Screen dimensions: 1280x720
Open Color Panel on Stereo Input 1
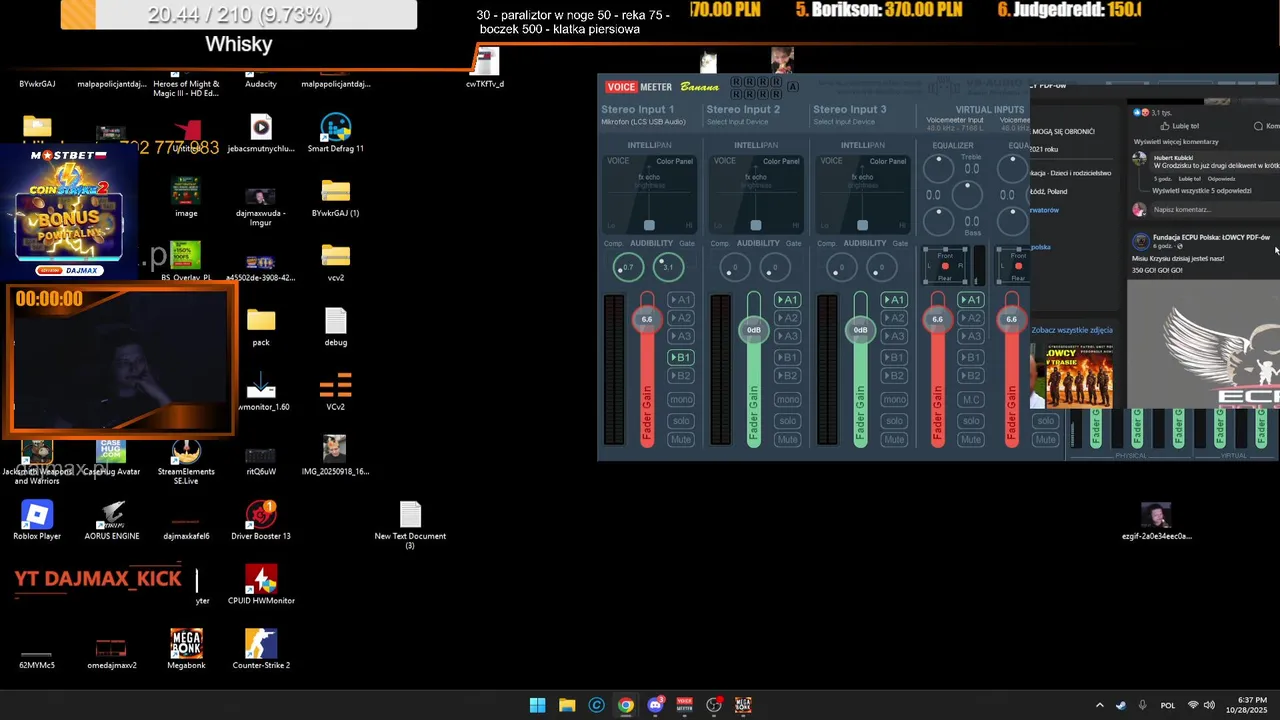point(675,161)
